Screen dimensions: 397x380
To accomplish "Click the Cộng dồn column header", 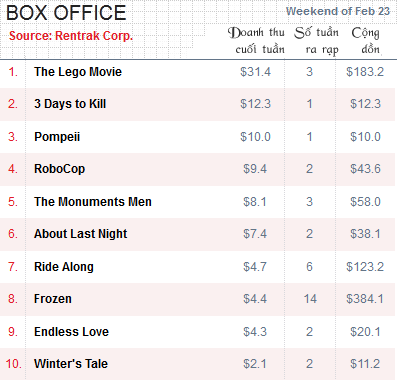I will pyautogui.click(x=366, y=41).
